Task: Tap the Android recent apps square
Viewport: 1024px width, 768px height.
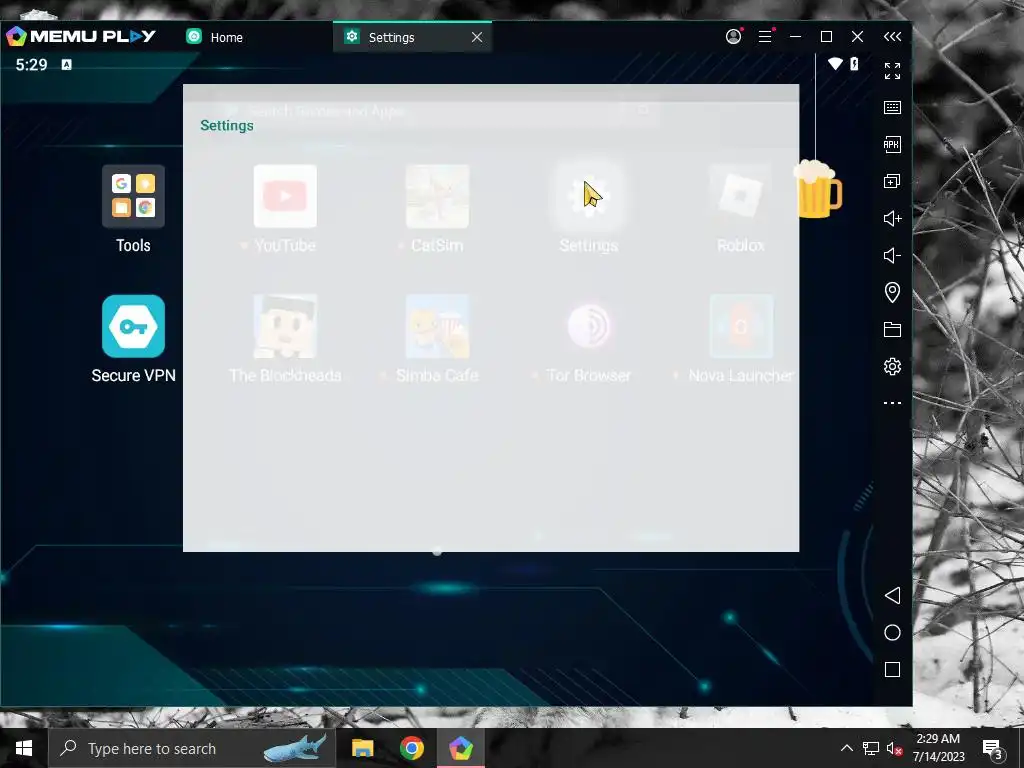Action: (x=892, y=669)
